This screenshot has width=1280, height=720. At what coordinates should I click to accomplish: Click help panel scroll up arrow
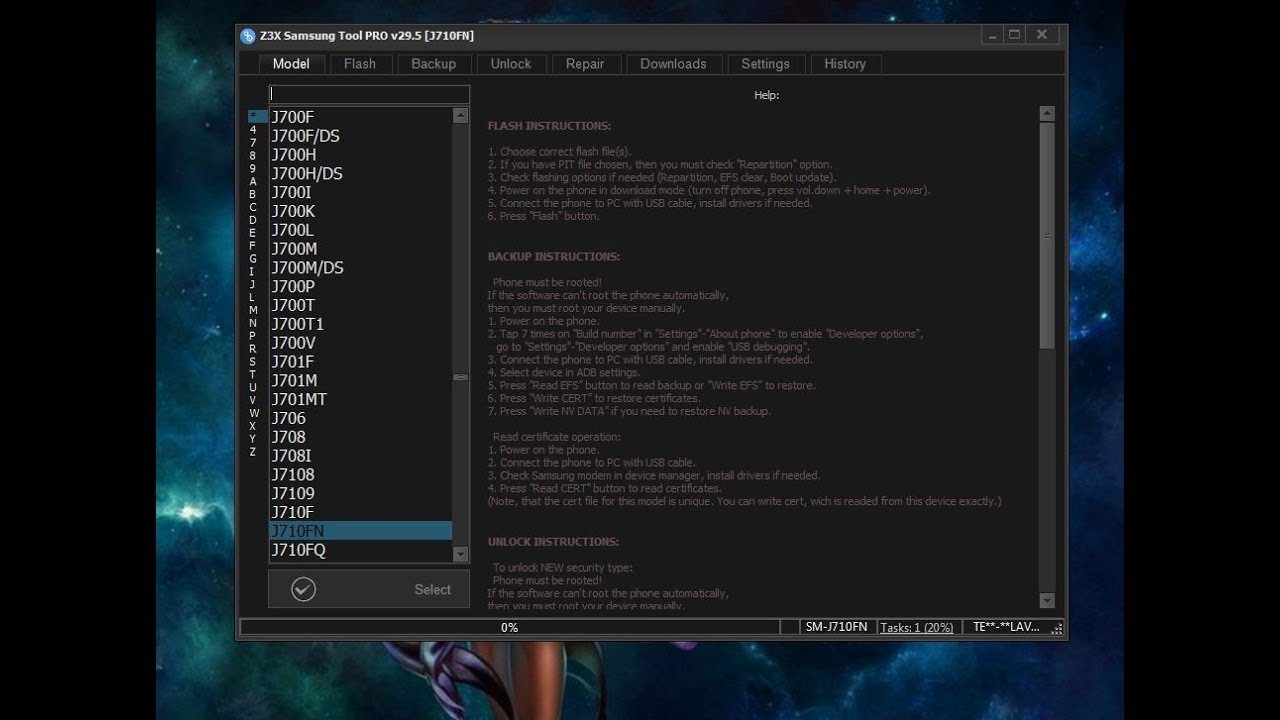click(x=1047, y=114)
